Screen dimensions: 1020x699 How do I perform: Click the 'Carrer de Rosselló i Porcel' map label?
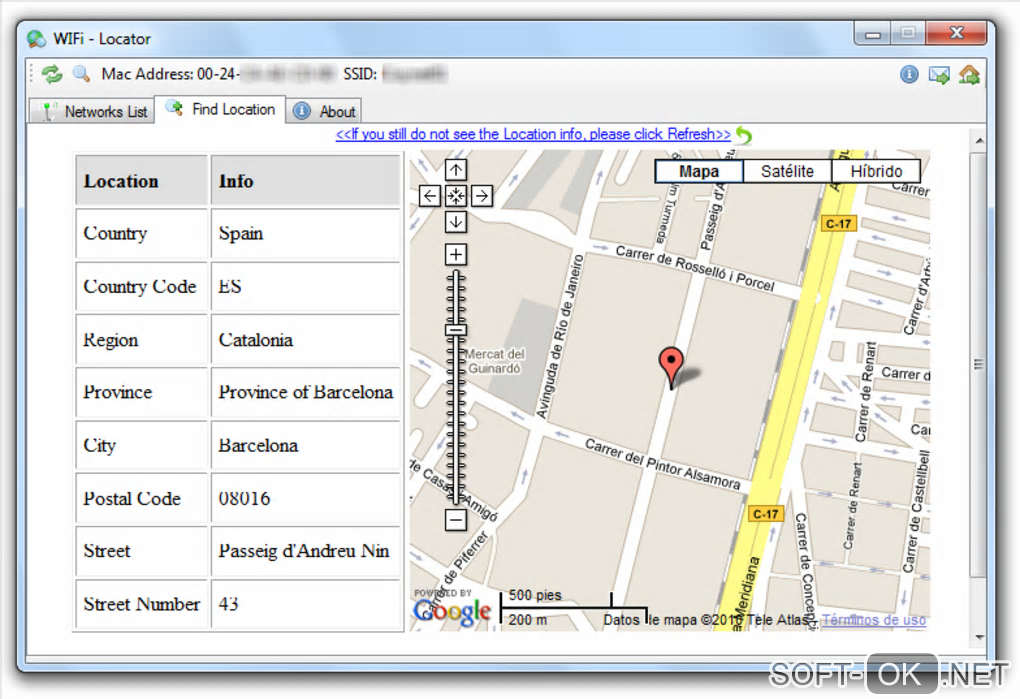[695, 268]
